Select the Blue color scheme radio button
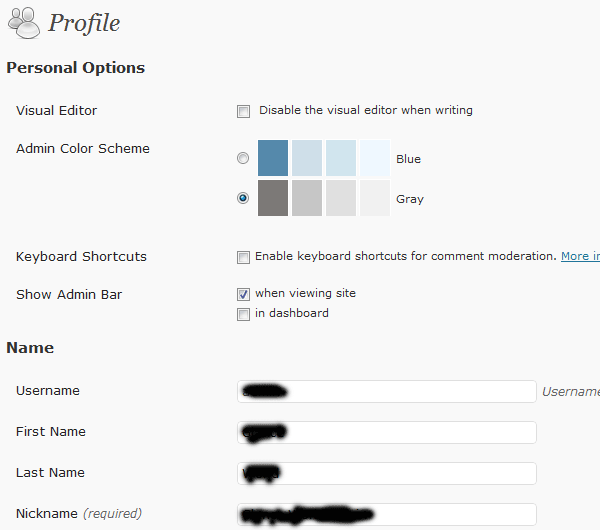 243,158
